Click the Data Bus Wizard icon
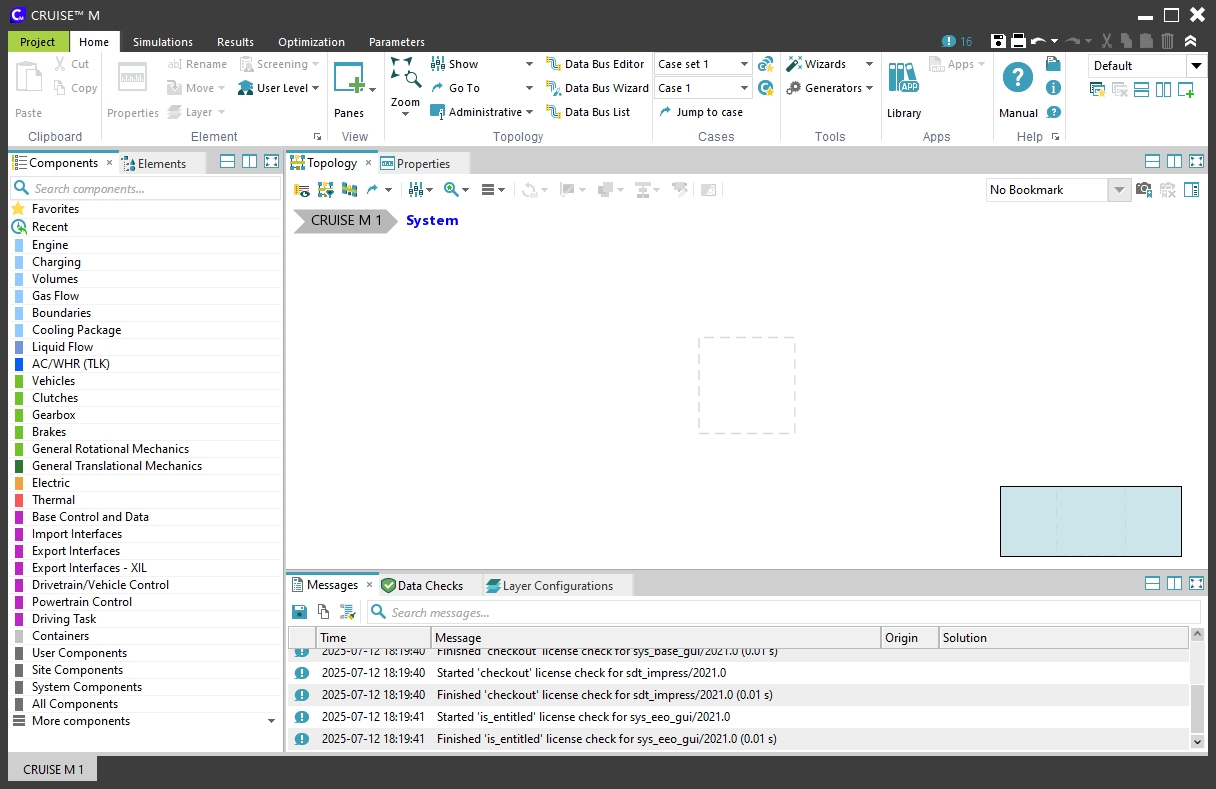This screenshot has width=1216, height=789. coord(554,88)
